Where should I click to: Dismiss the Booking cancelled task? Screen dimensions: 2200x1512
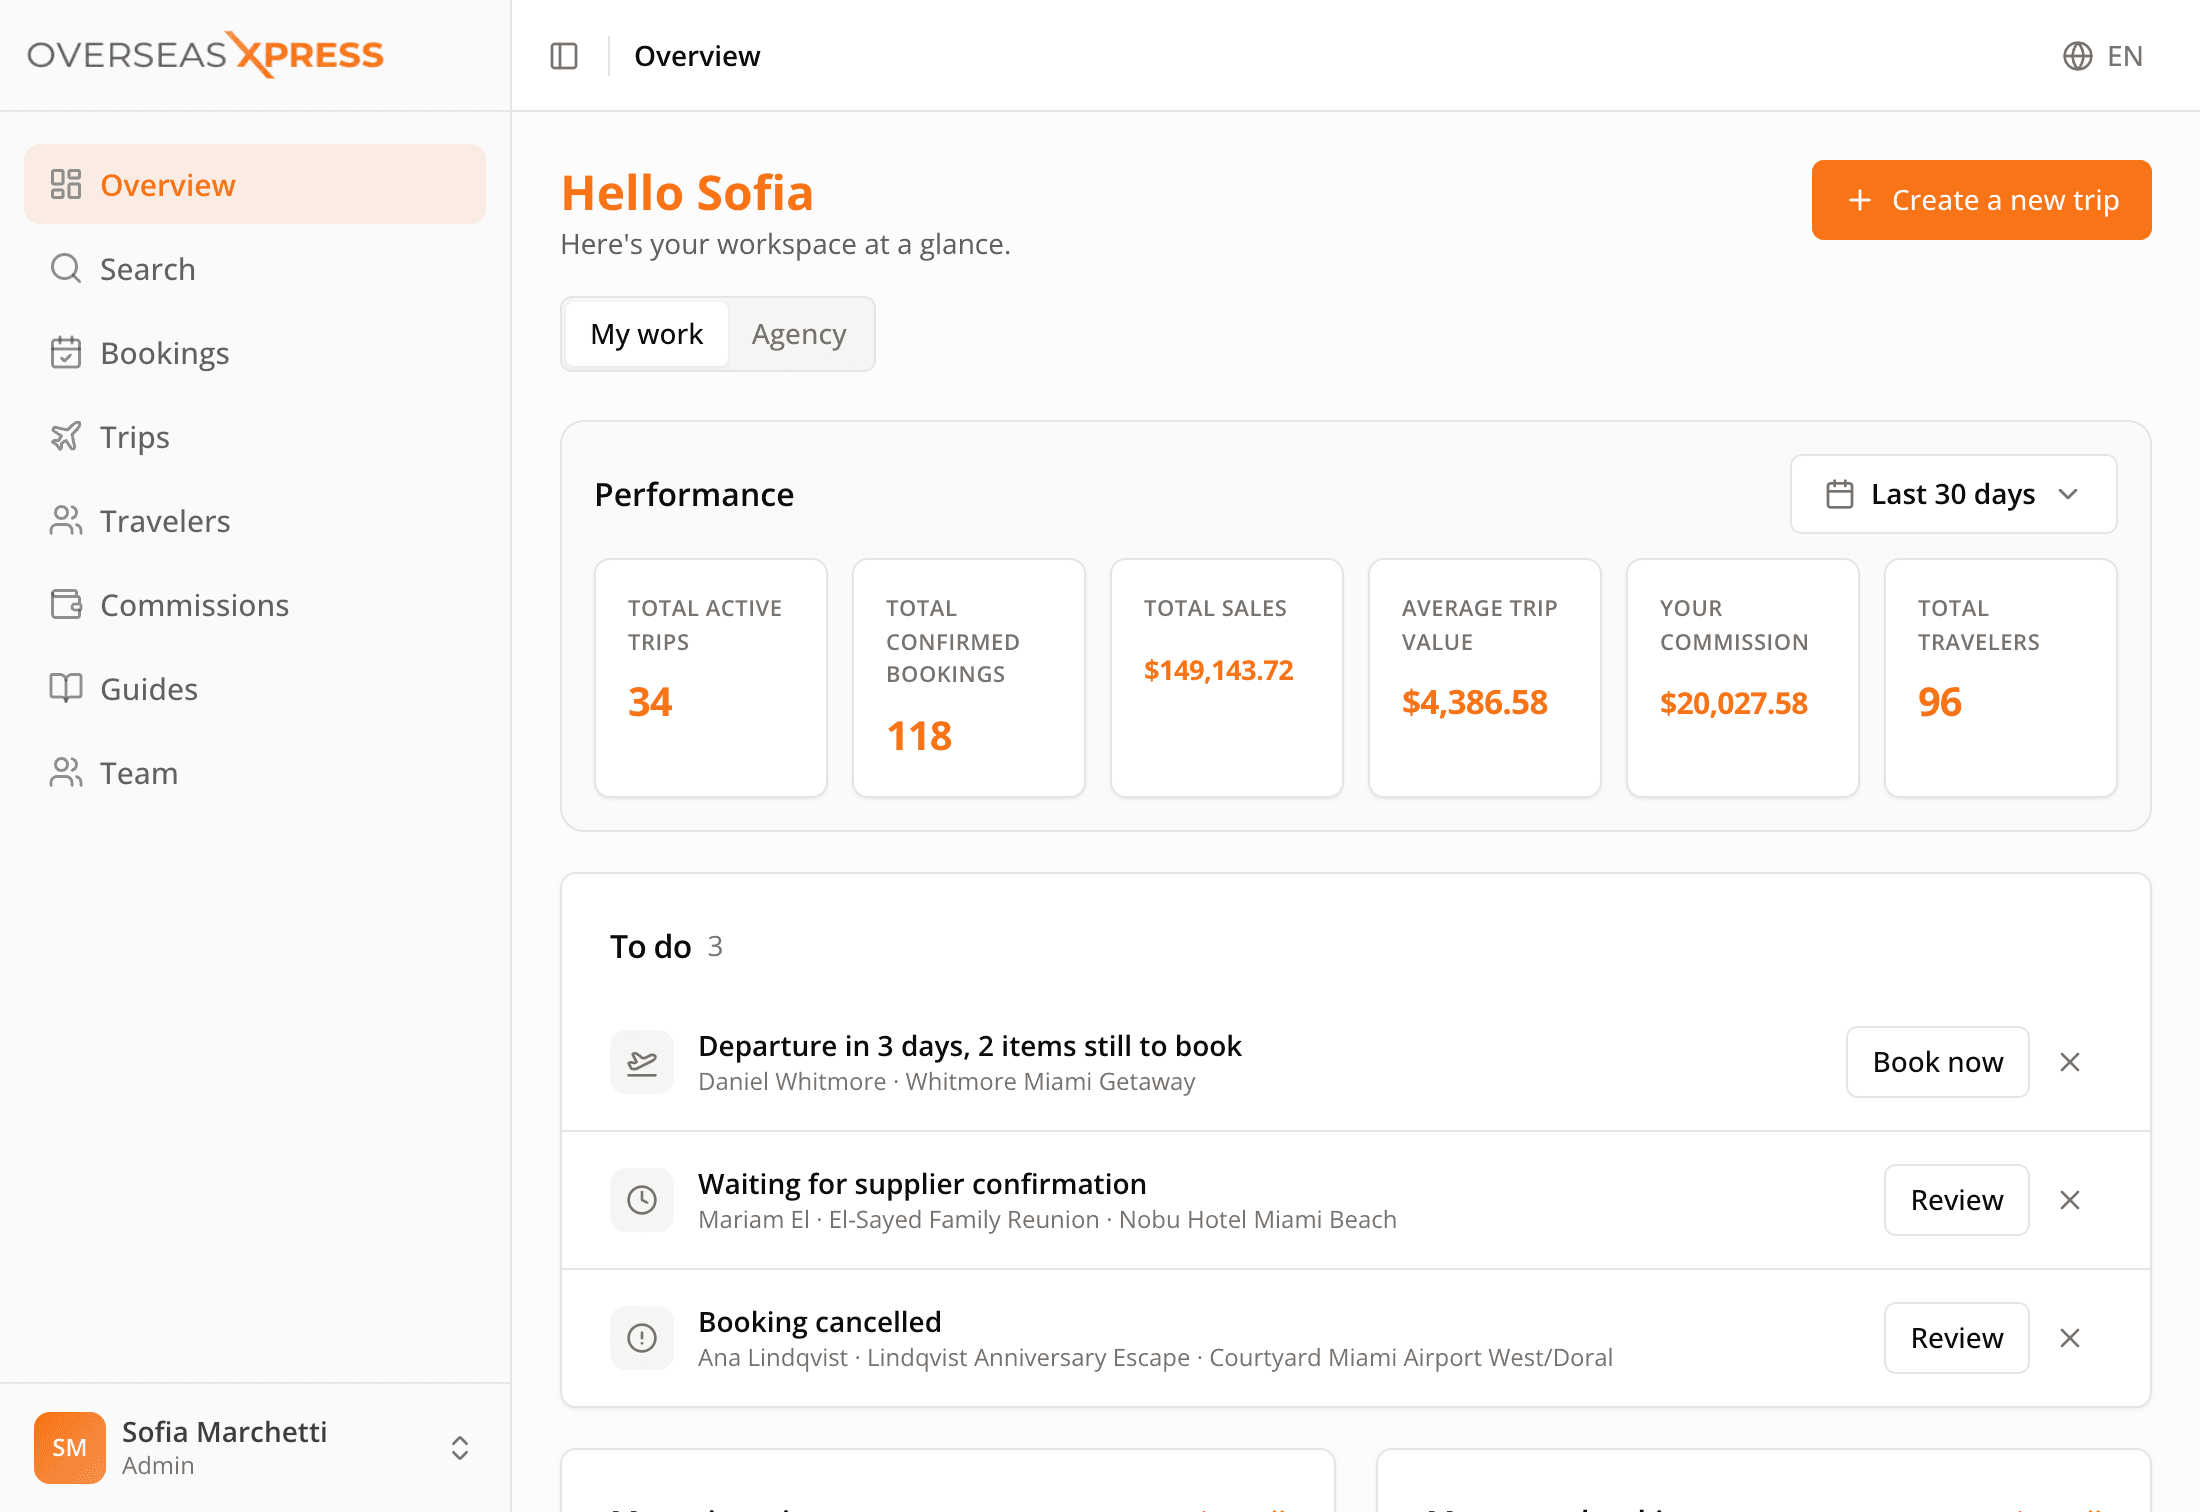[2070, 1338]
